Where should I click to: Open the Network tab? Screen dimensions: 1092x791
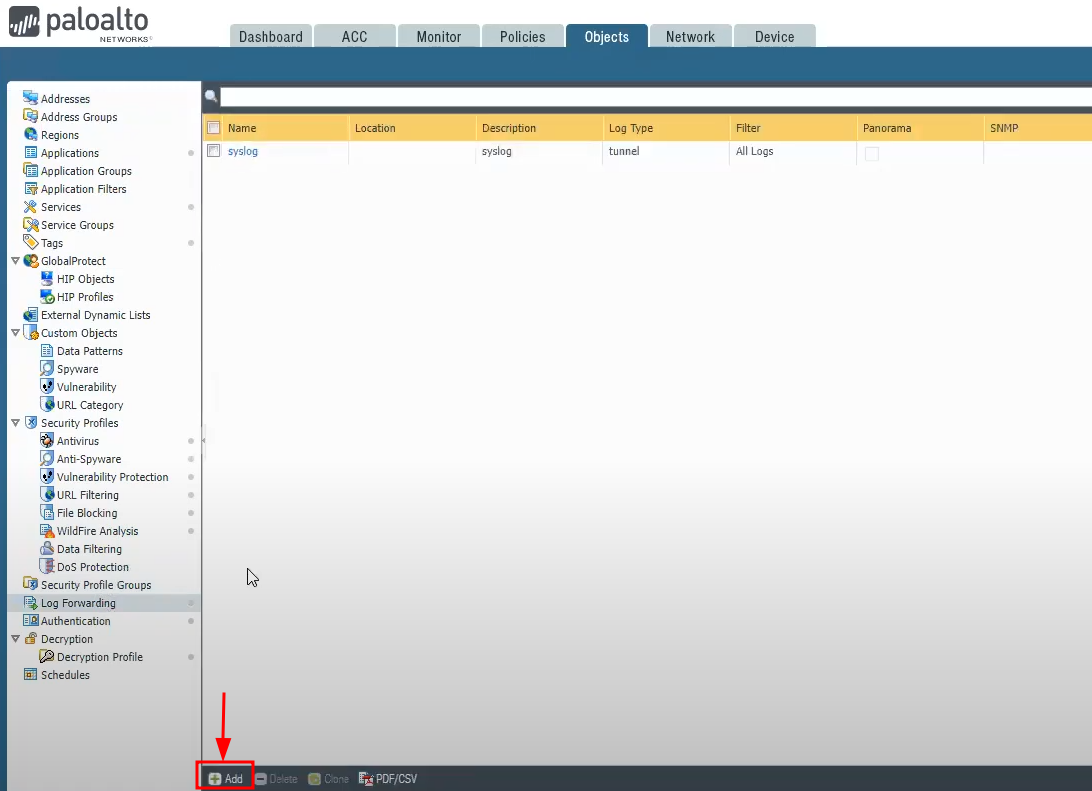click(690, 37)
